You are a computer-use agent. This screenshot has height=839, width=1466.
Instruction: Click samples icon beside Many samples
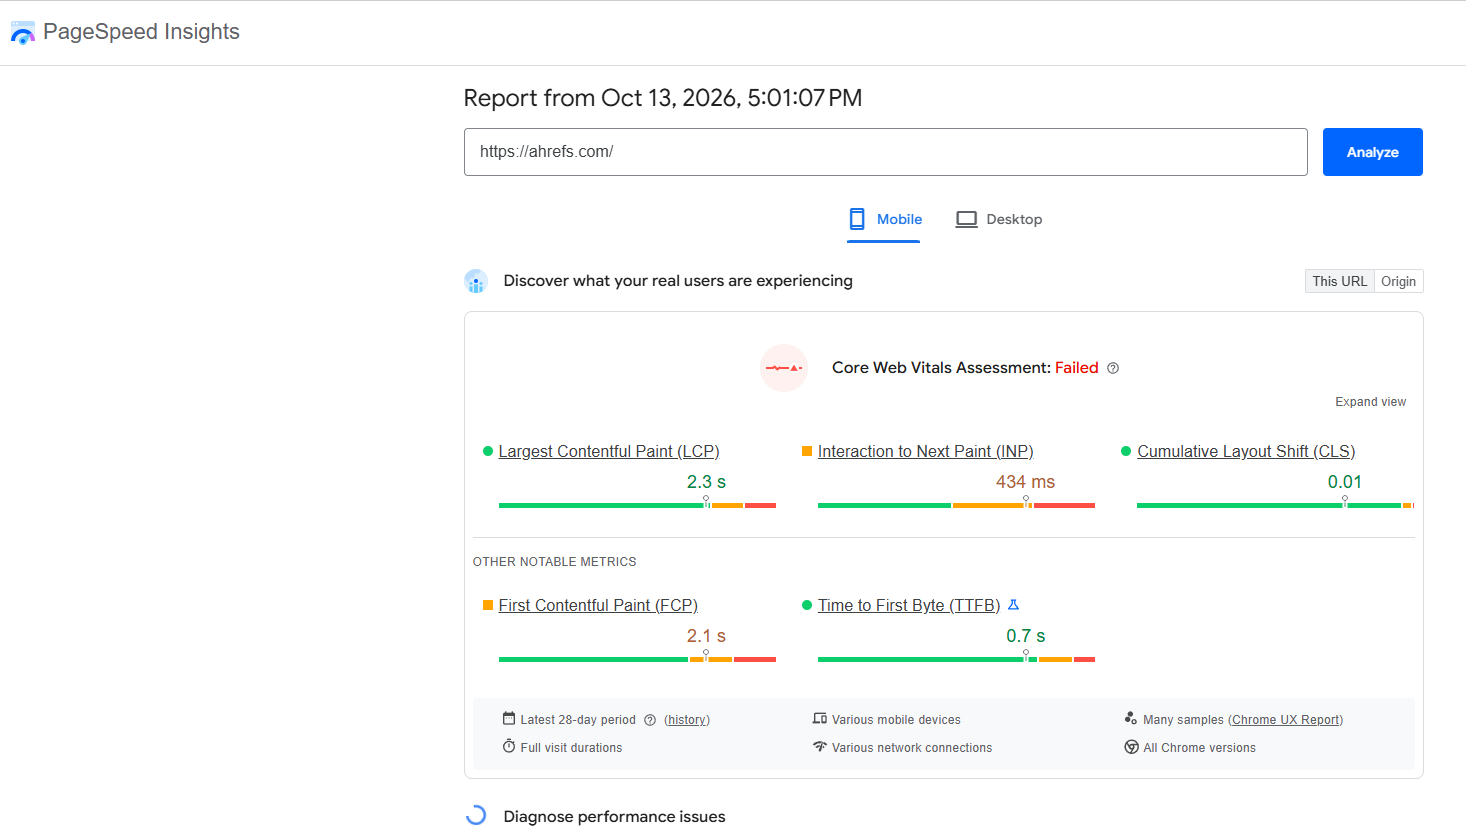pyautogui.click(x=1131, y=718)
